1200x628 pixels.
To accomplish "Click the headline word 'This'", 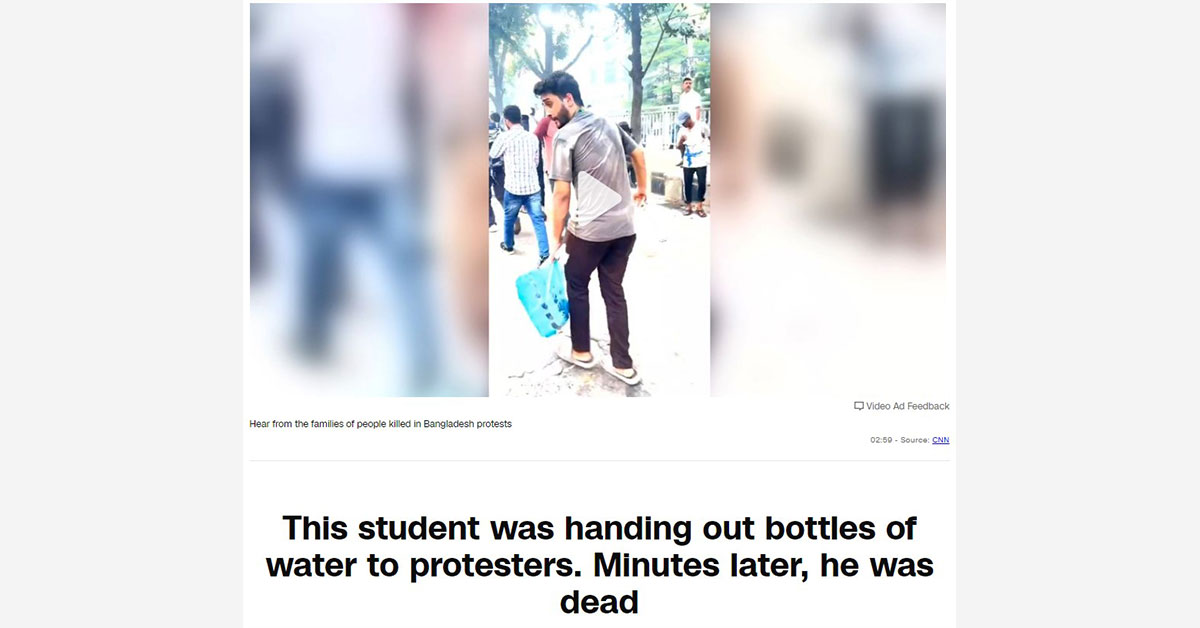I will 314,528.
